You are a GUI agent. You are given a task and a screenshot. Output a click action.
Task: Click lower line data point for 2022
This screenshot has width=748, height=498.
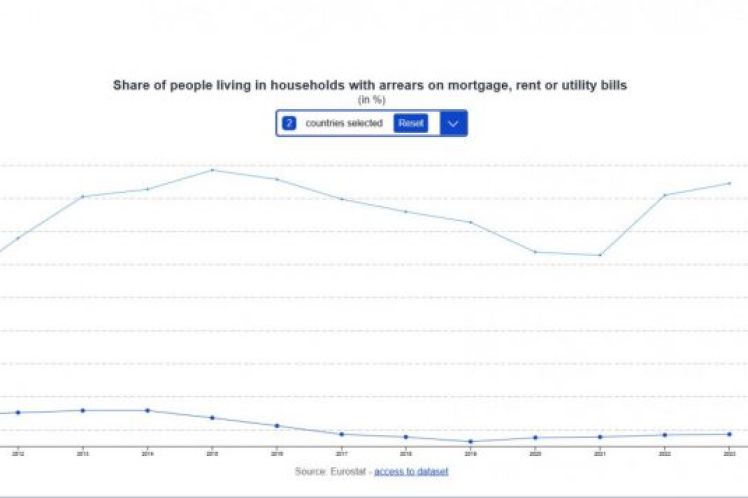(665, 435)
